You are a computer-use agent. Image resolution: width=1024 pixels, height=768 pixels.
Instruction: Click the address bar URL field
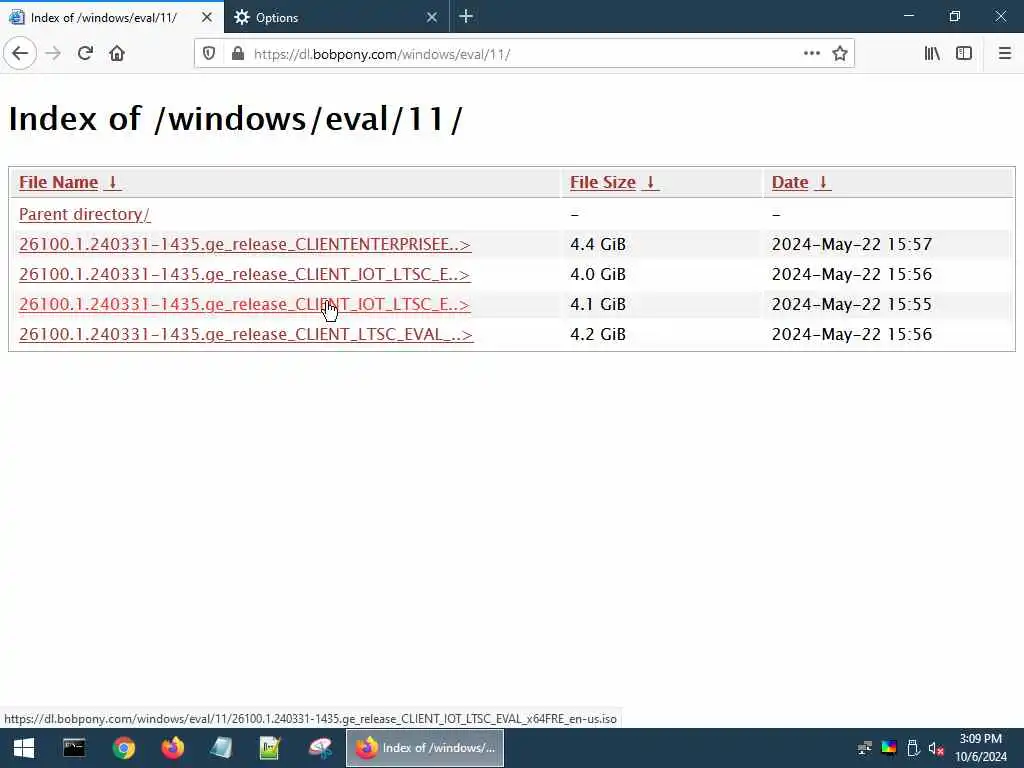(522, 54)
